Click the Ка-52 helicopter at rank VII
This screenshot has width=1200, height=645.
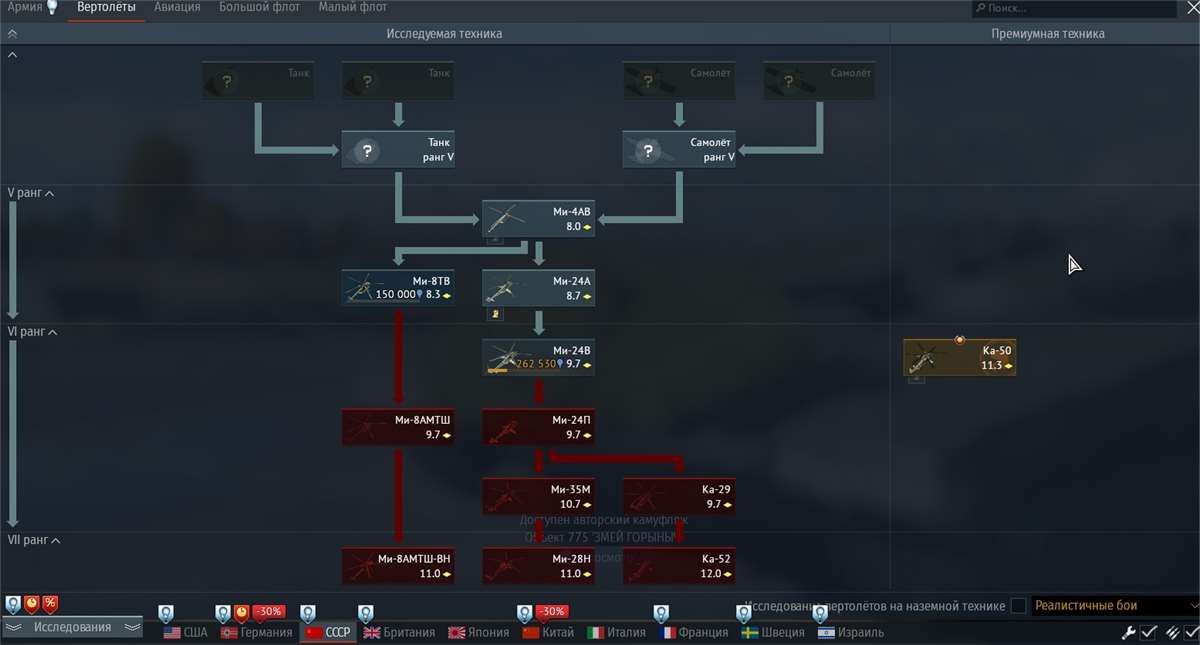(x=678, y=565)
